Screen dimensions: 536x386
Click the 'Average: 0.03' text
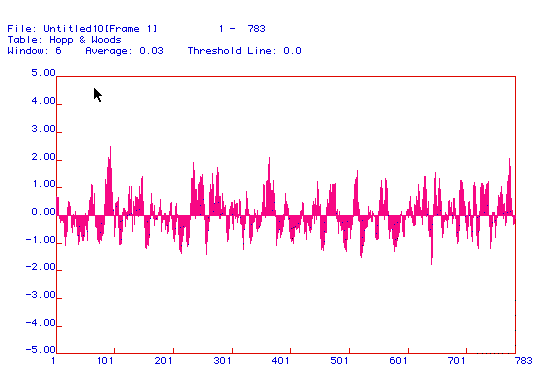pos(124,51)
